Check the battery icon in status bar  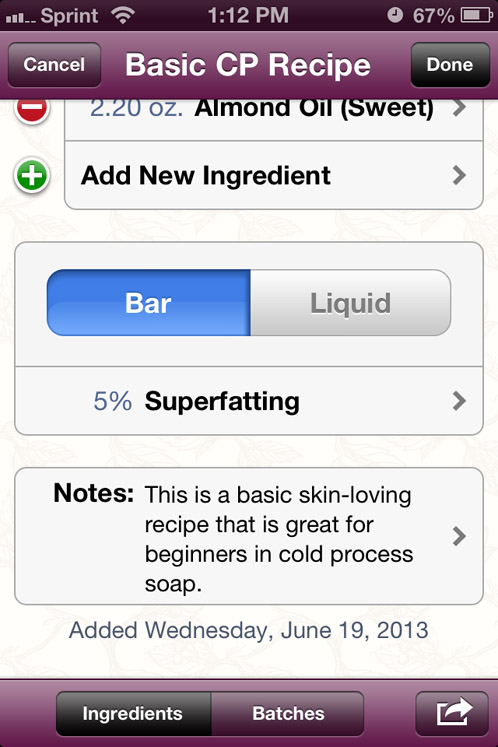477,15
